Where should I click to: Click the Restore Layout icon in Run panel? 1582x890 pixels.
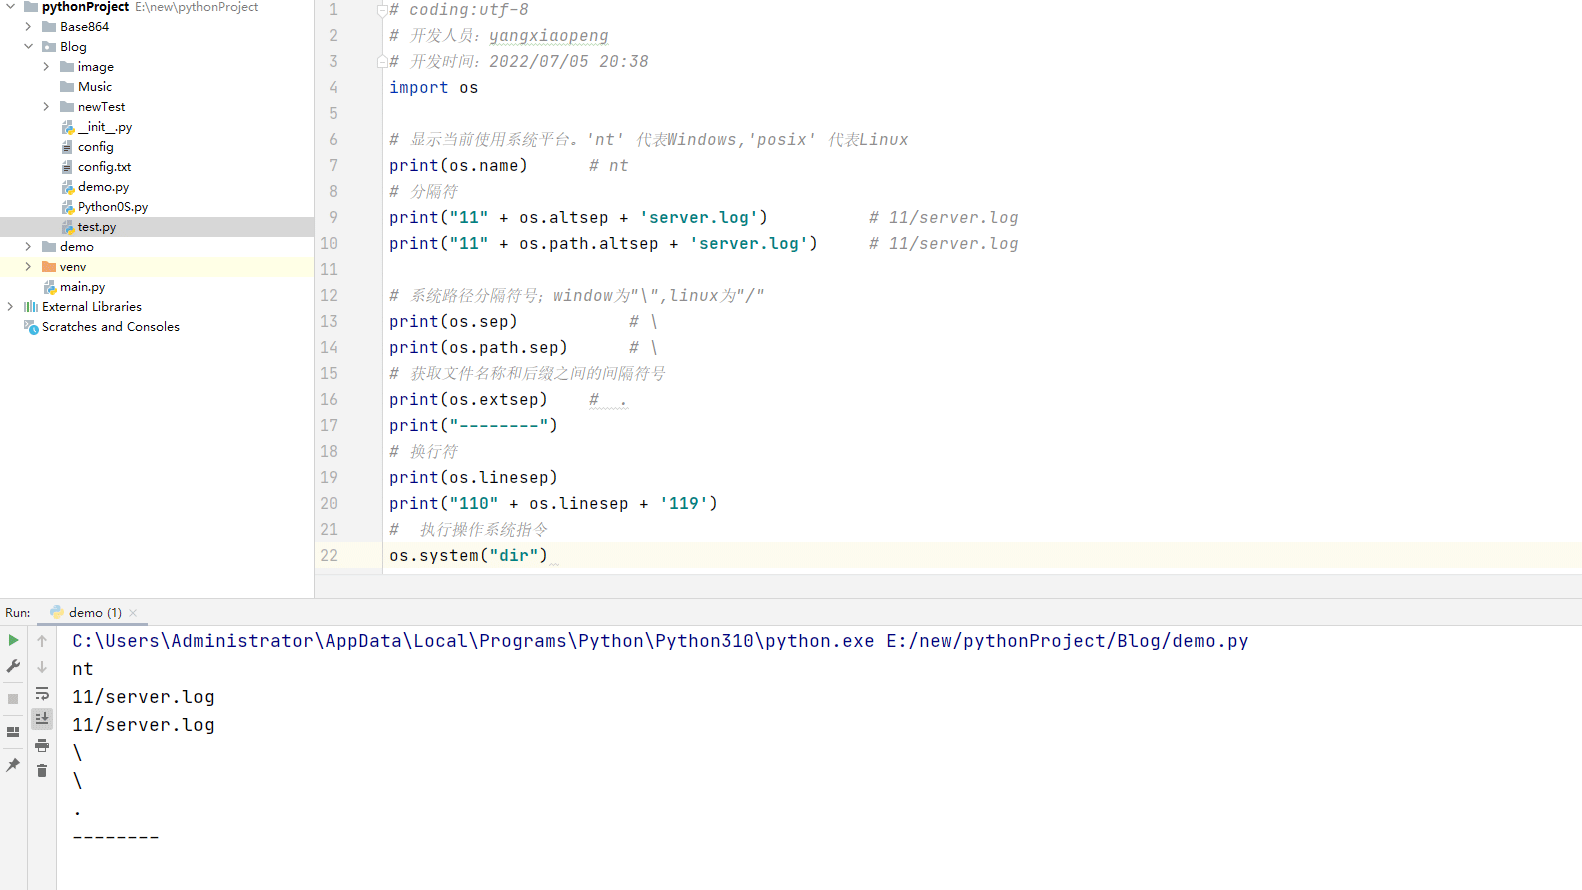click(x=13, y=732)
